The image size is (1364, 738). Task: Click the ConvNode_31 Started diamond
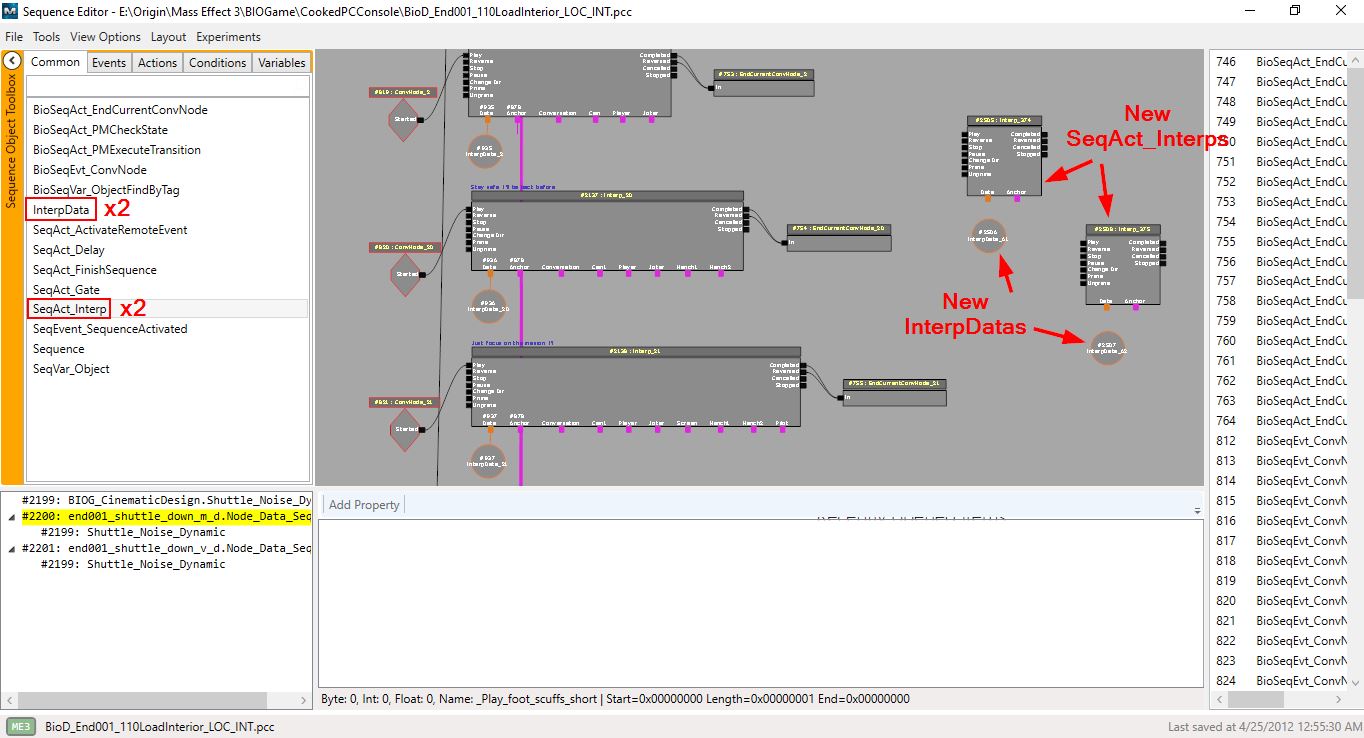pos(406,429)
